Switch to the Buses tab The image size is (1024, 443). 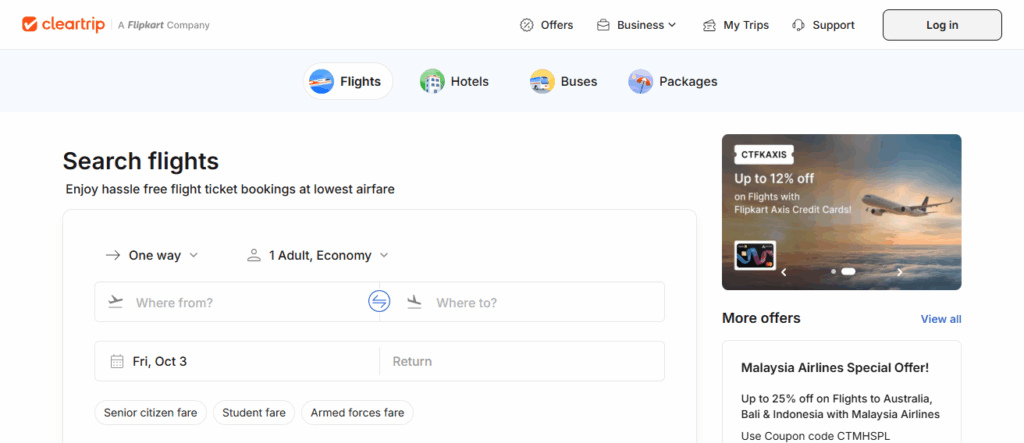[x=563, y=81]
